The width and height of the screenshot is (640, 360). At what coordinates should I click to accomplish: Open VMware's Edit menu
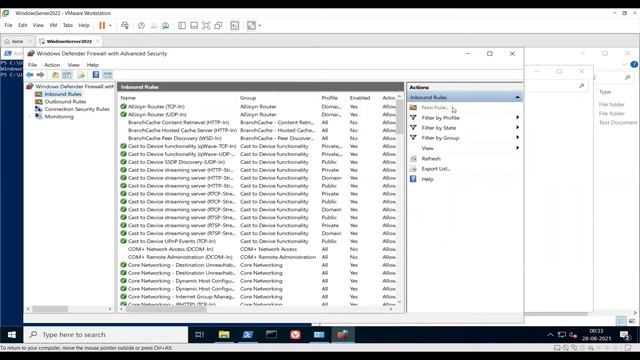click(x=22, y=25)
